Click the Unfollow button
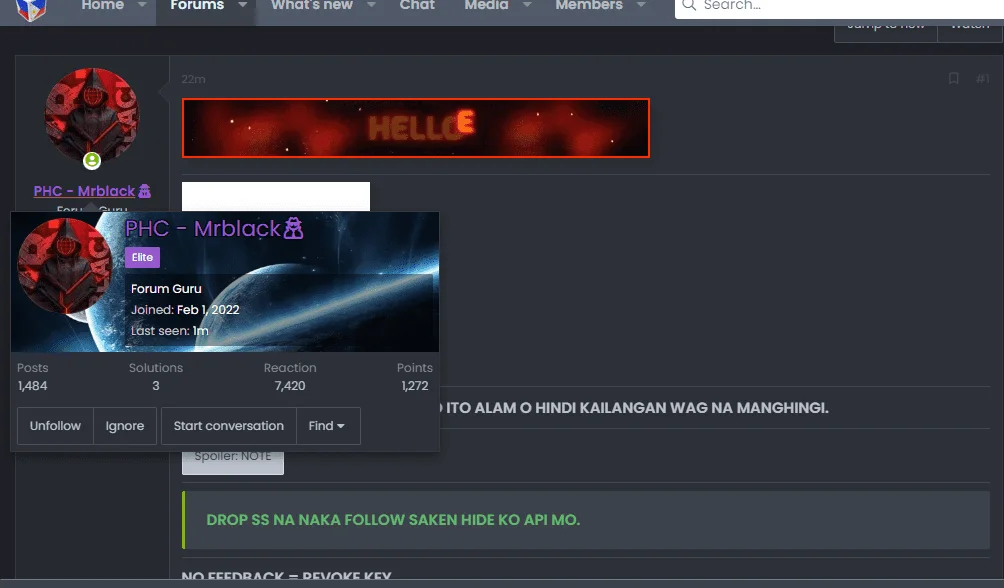 [x=55, y=426]
